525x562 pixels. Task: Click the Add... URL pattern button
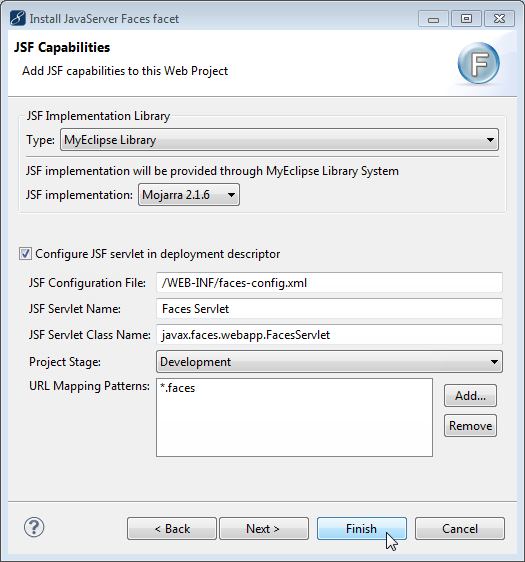point(470,396)
